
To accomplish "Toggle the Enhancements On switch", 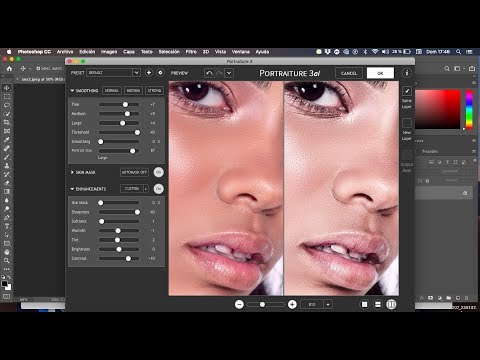I will tap(159, 189).
